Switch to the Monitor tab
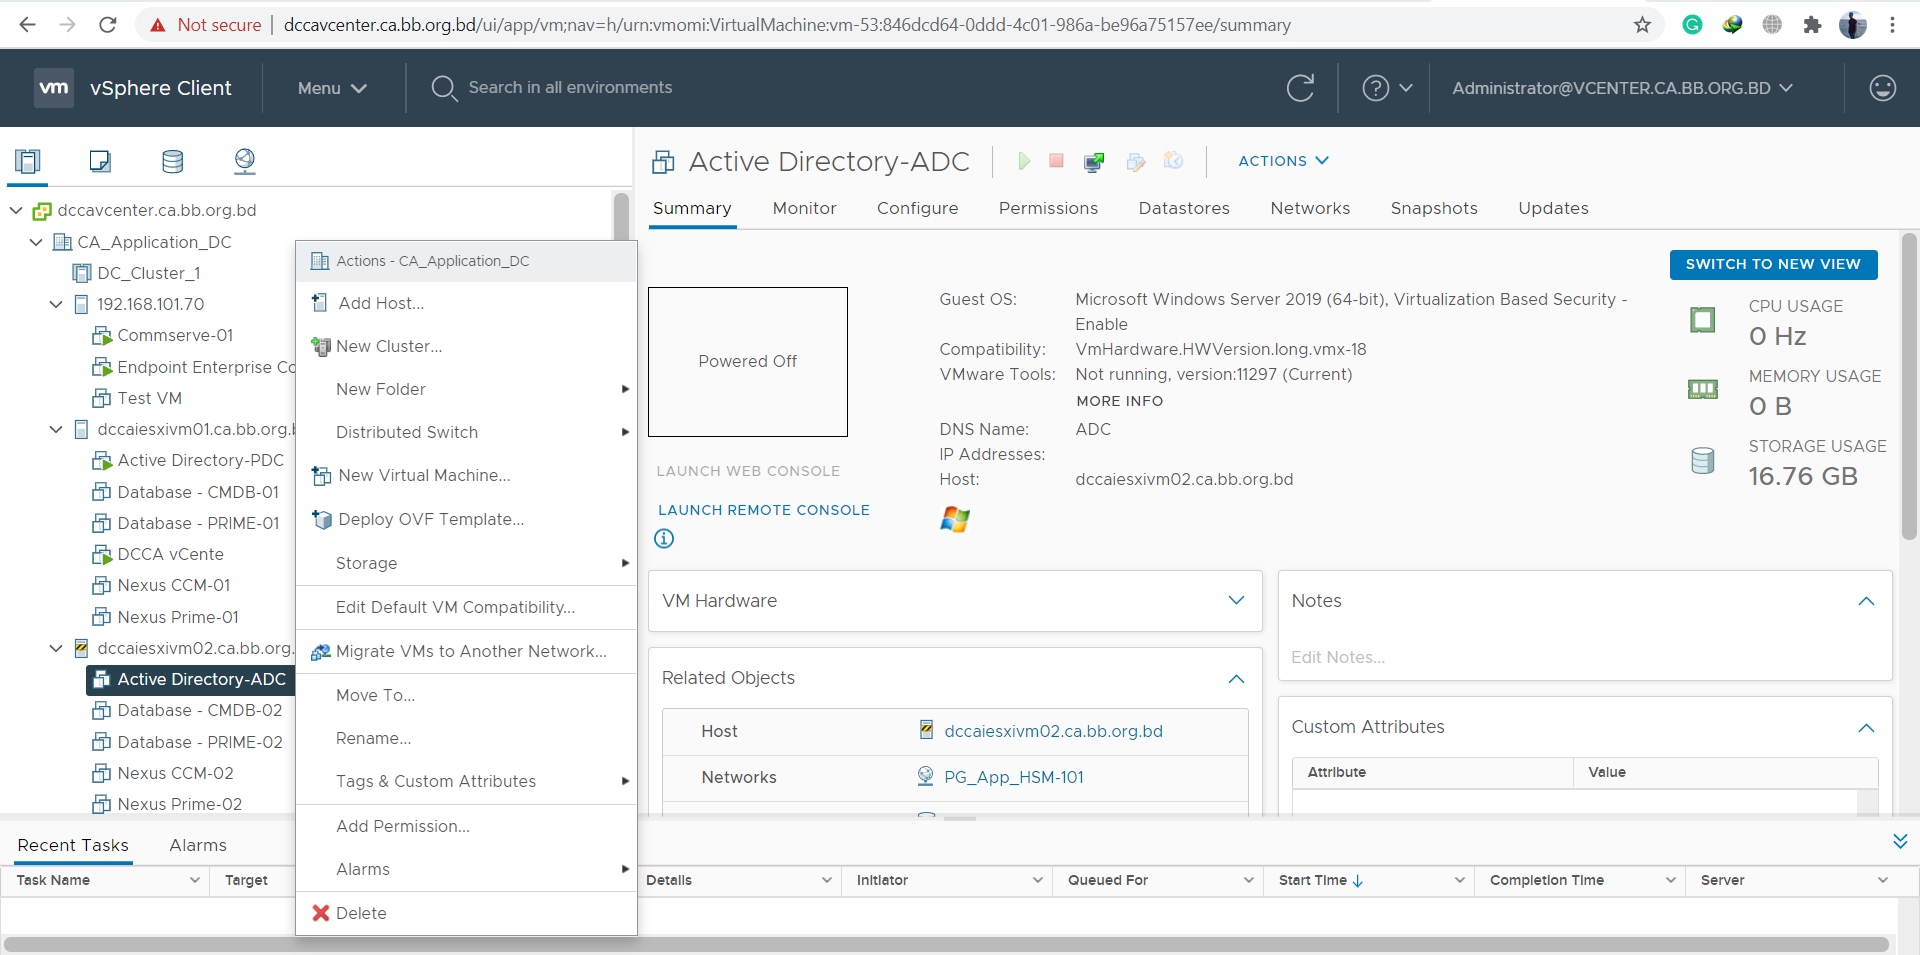The height and width of the screenshot is (955, 1920). pyautogui.click(x=804, y=208)
